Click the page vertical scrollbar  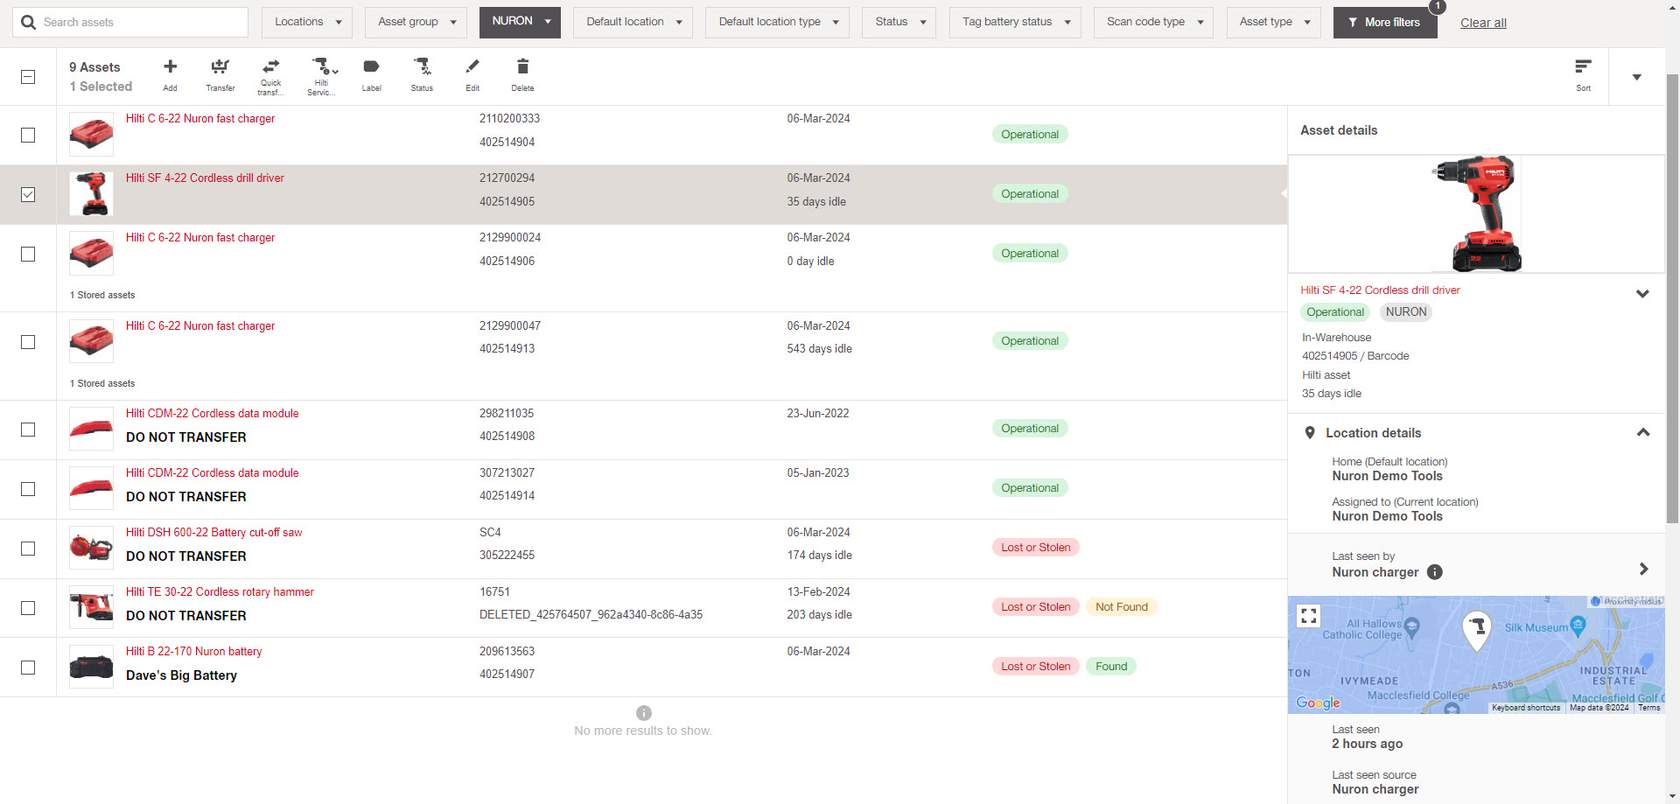1673,297
